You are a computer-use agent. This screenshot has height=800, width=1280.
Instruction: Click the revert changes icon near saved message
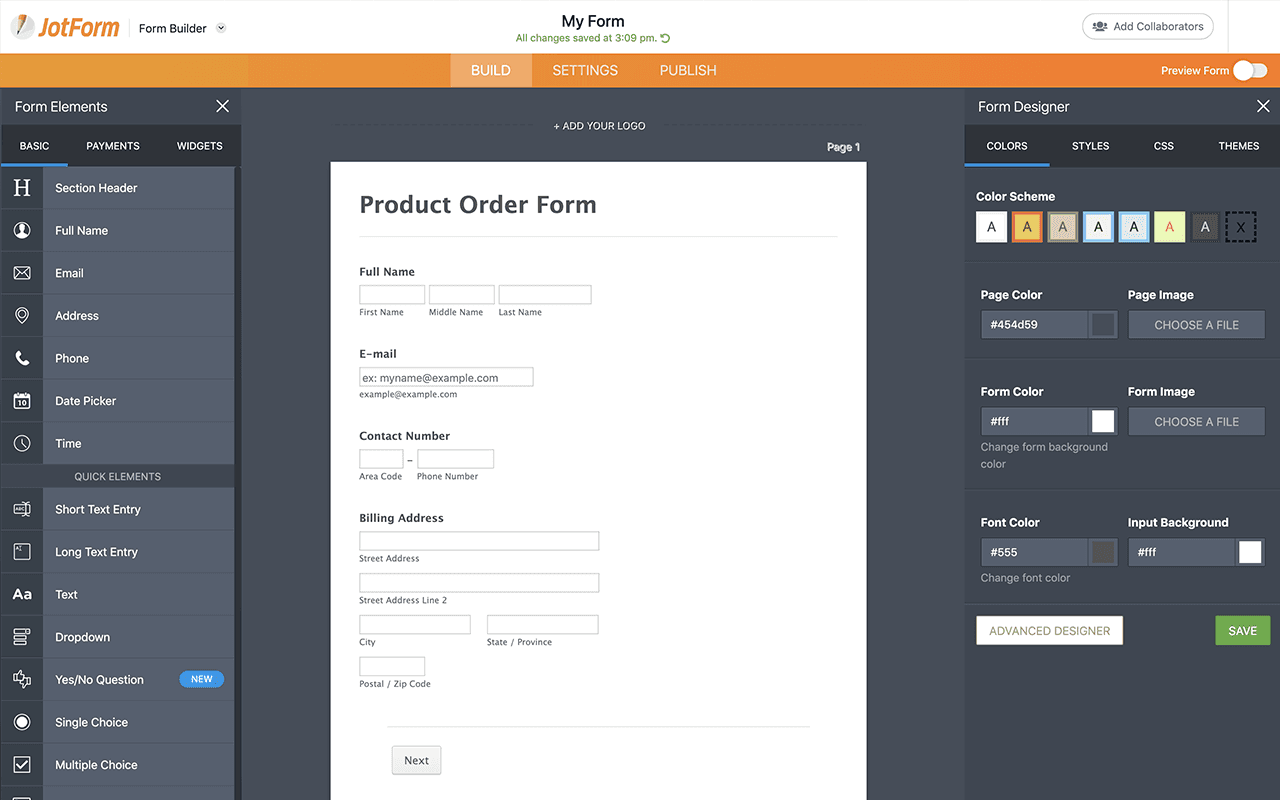pos(666,38)
